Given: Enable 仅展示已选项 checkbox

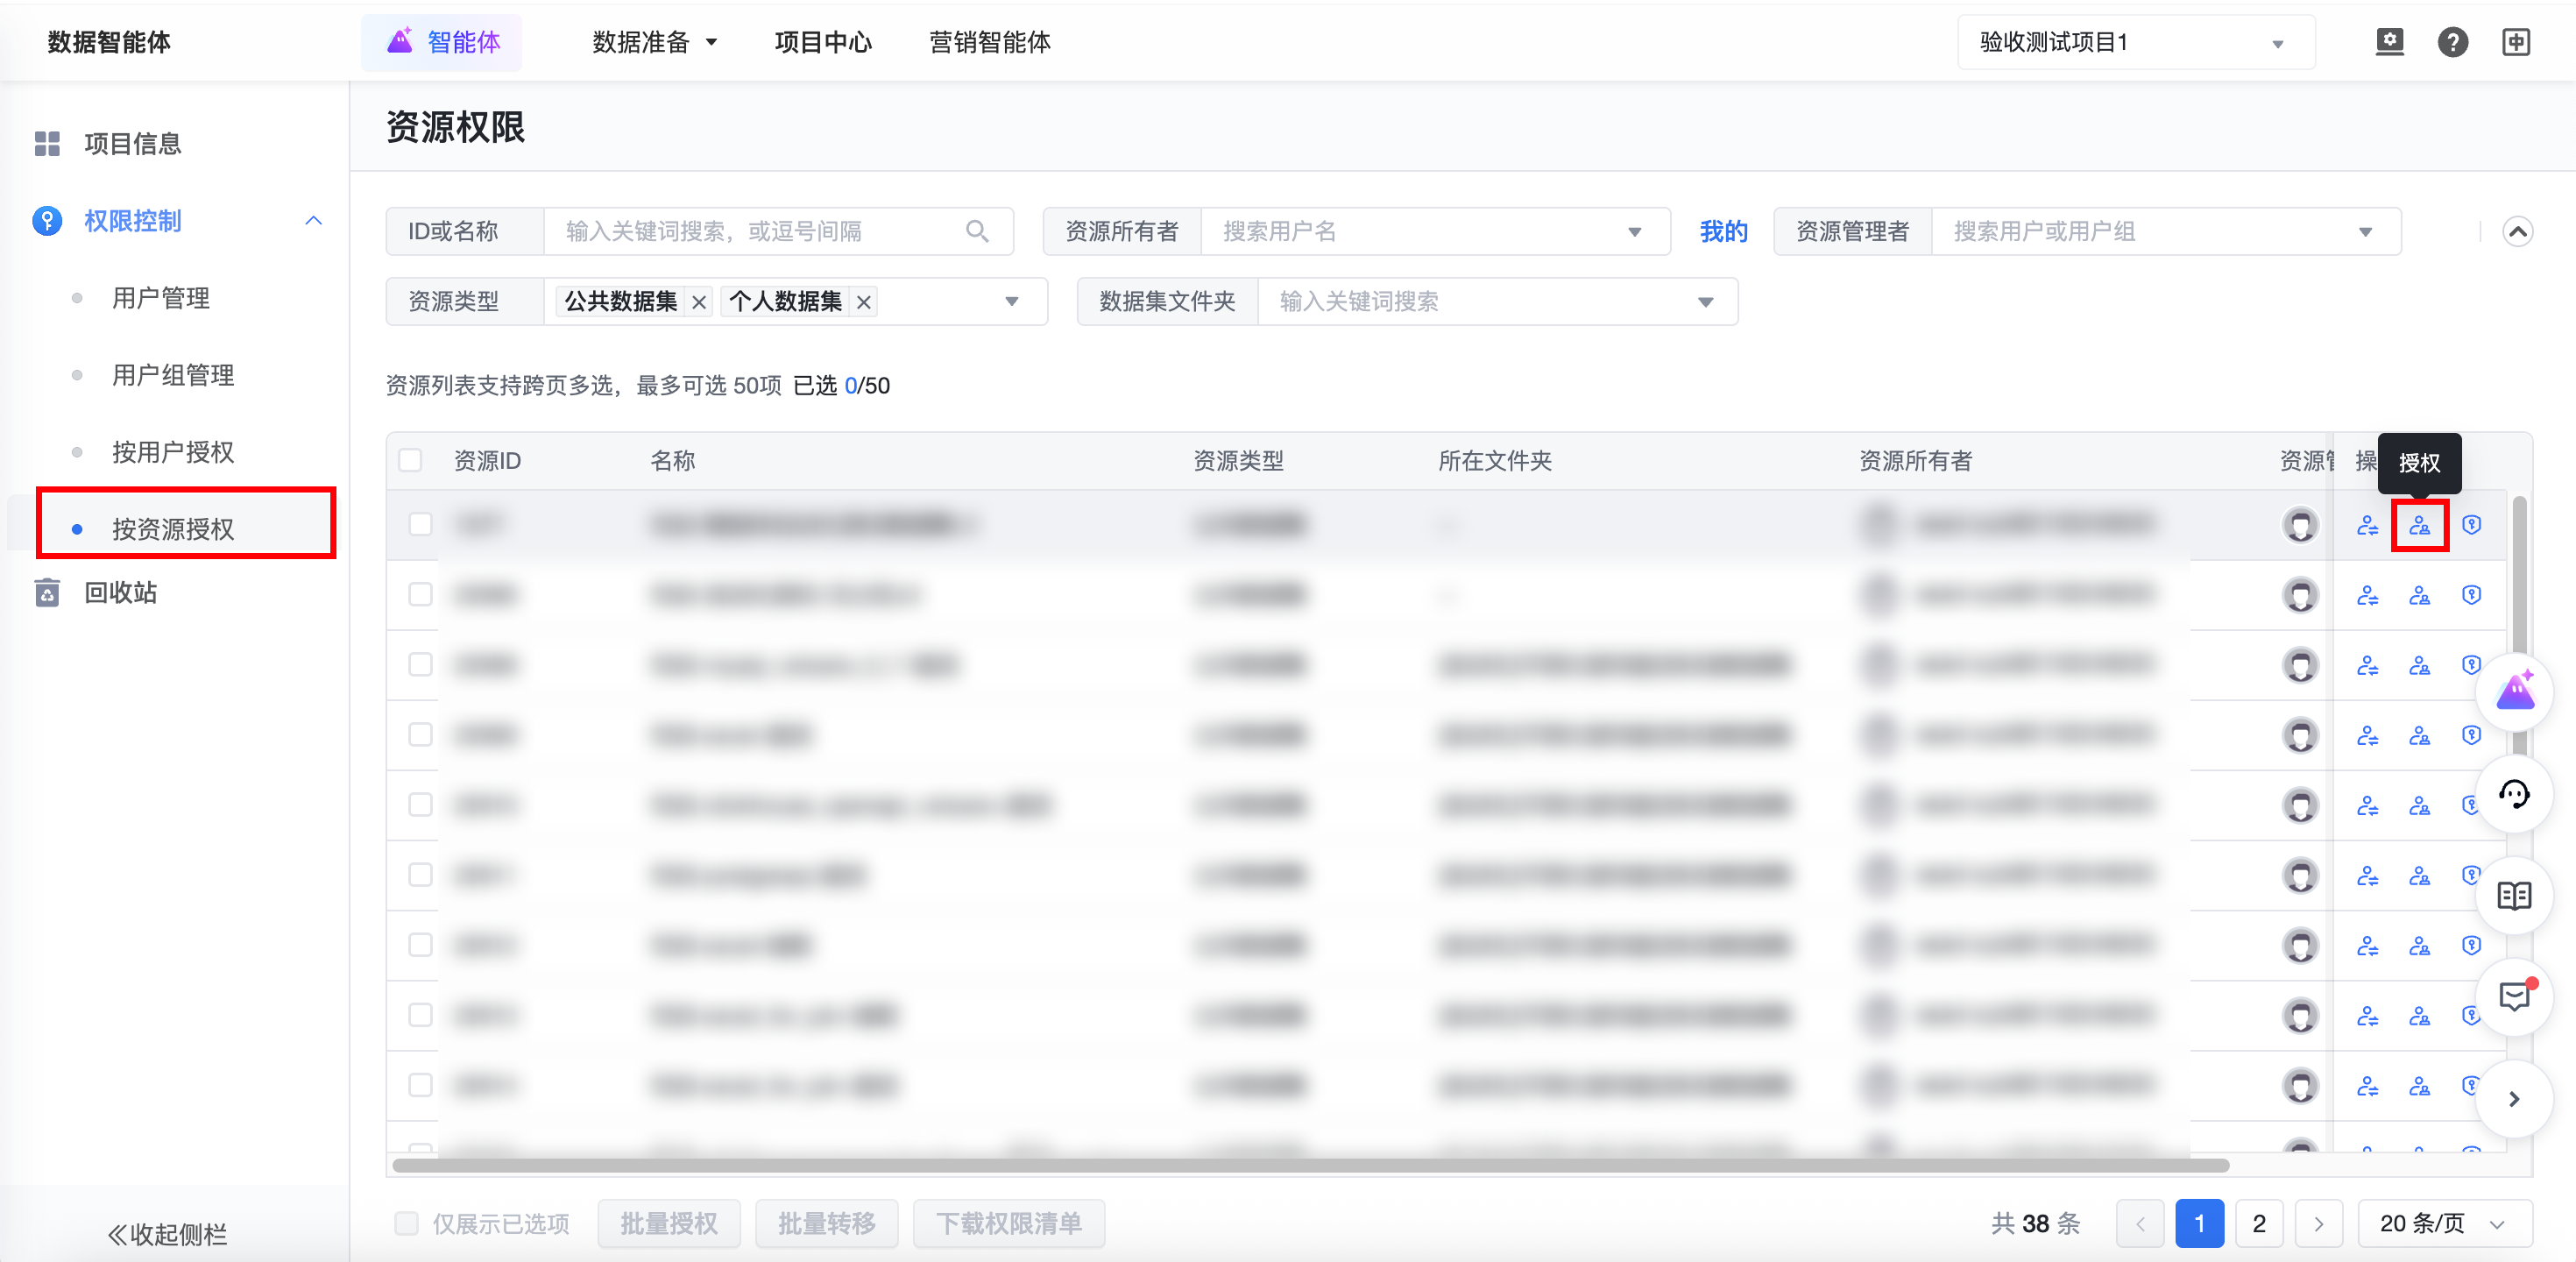Looking at the screenshot, I should (406, 1223).
